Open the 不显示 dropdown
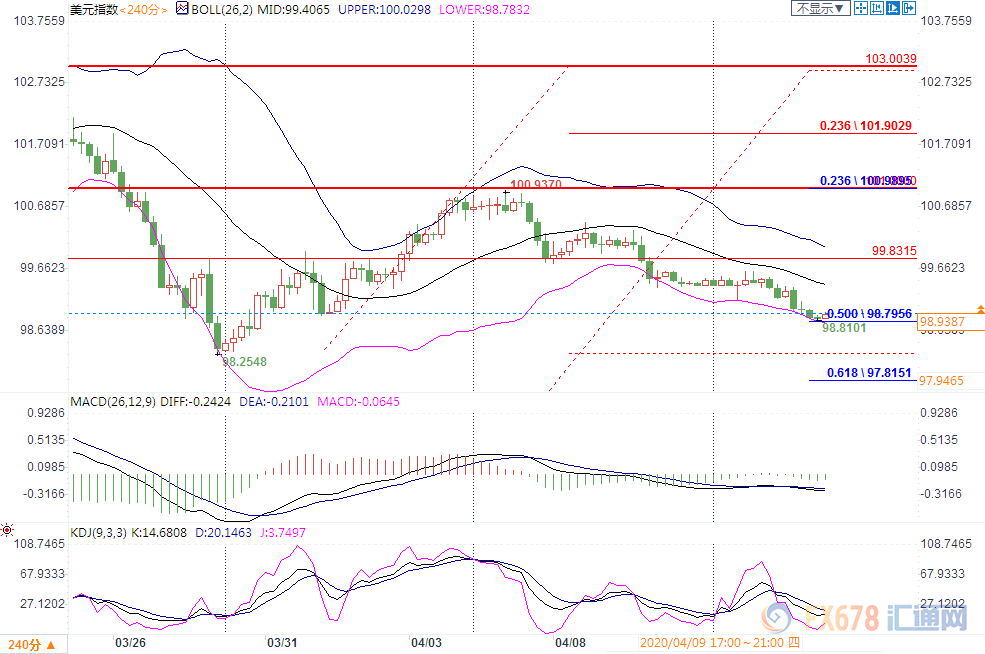This screenshot has width=985, height=654. point(821,8)
